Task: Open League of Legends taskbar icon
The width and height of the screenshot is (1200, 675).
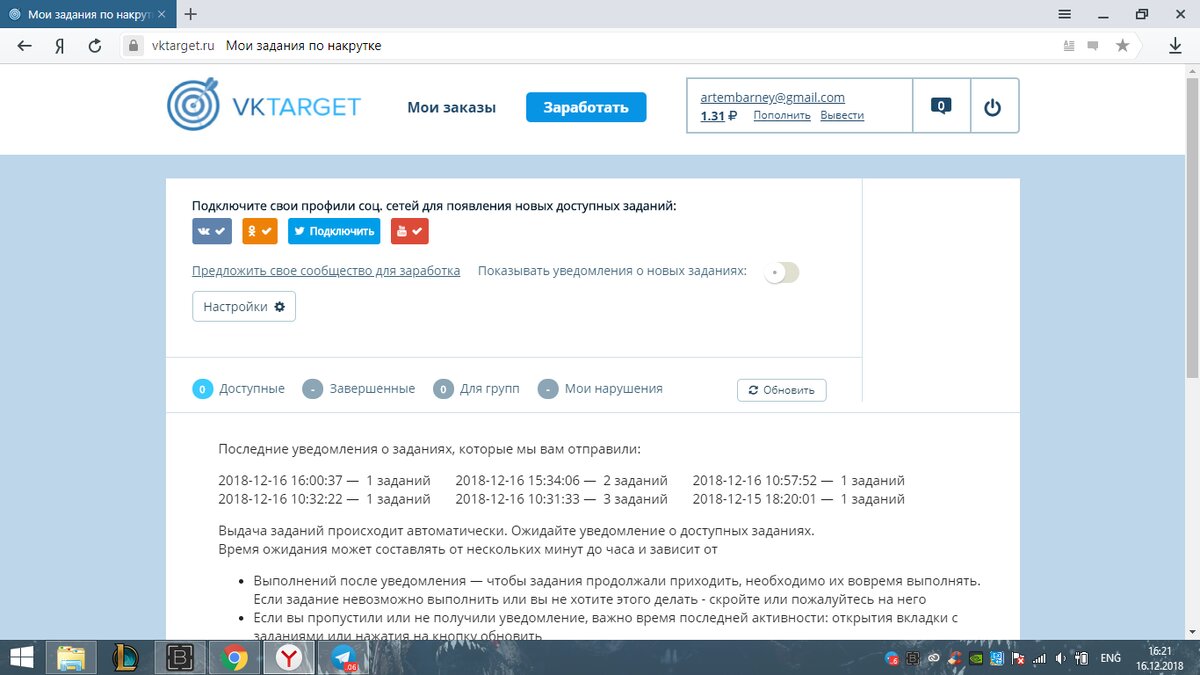Action: click(125, 657)
